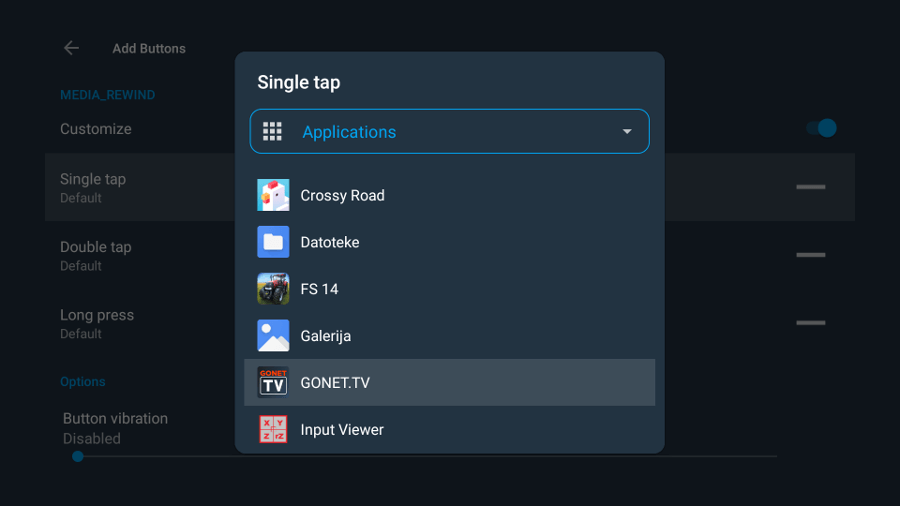The height and width of the screenshot is (506, 900).
Task: Toggle the Customize switch
Action: click(x=821, y=128)
